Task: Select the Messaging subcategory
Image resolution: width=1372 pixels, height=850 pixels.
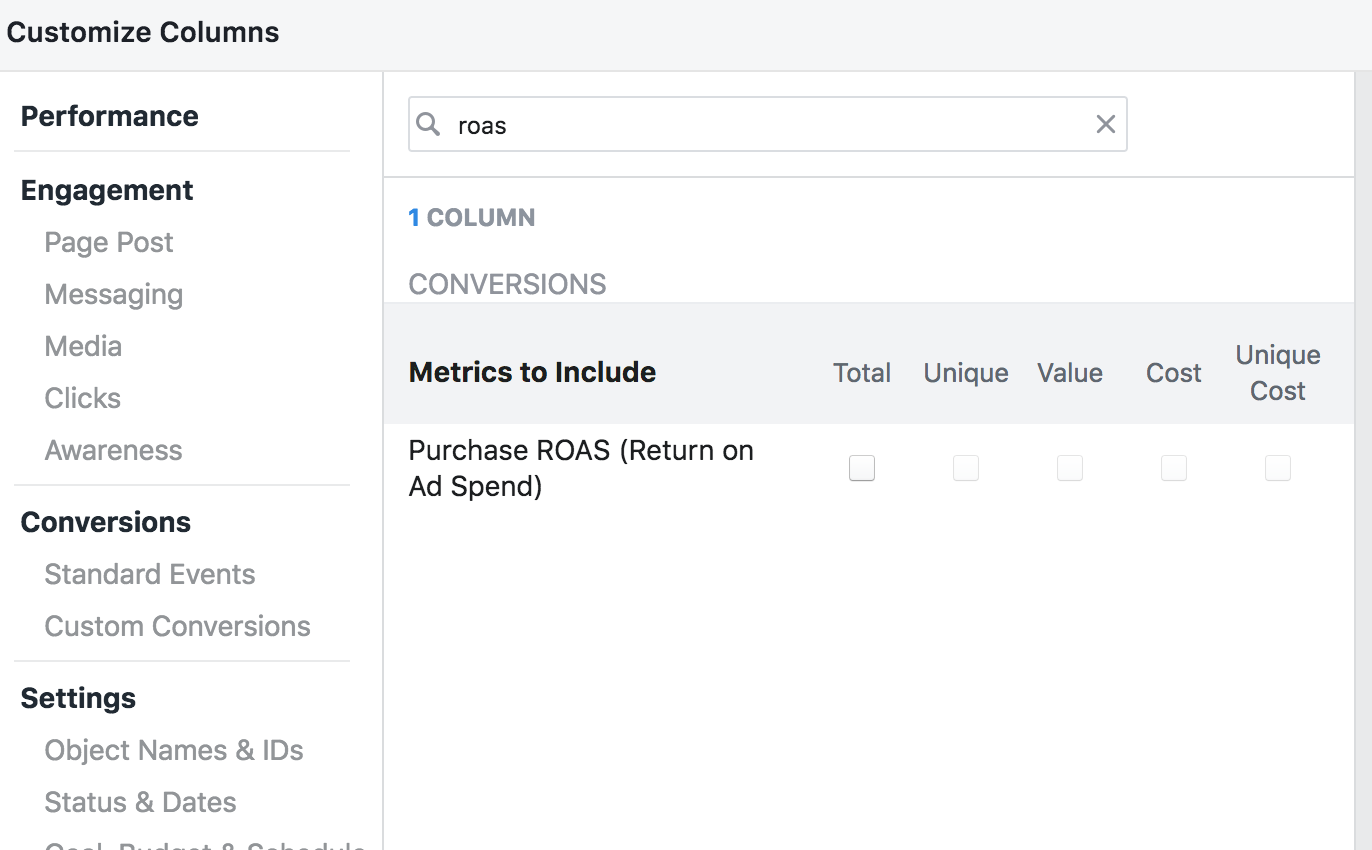Action: 113,294
